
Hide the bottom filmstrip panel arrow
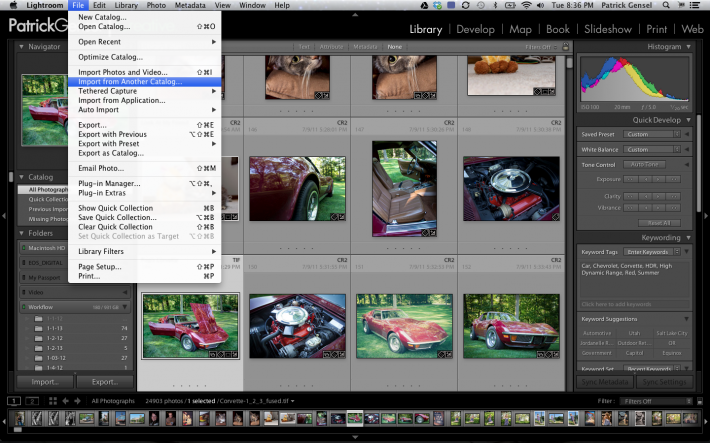(x=355, y=437)
